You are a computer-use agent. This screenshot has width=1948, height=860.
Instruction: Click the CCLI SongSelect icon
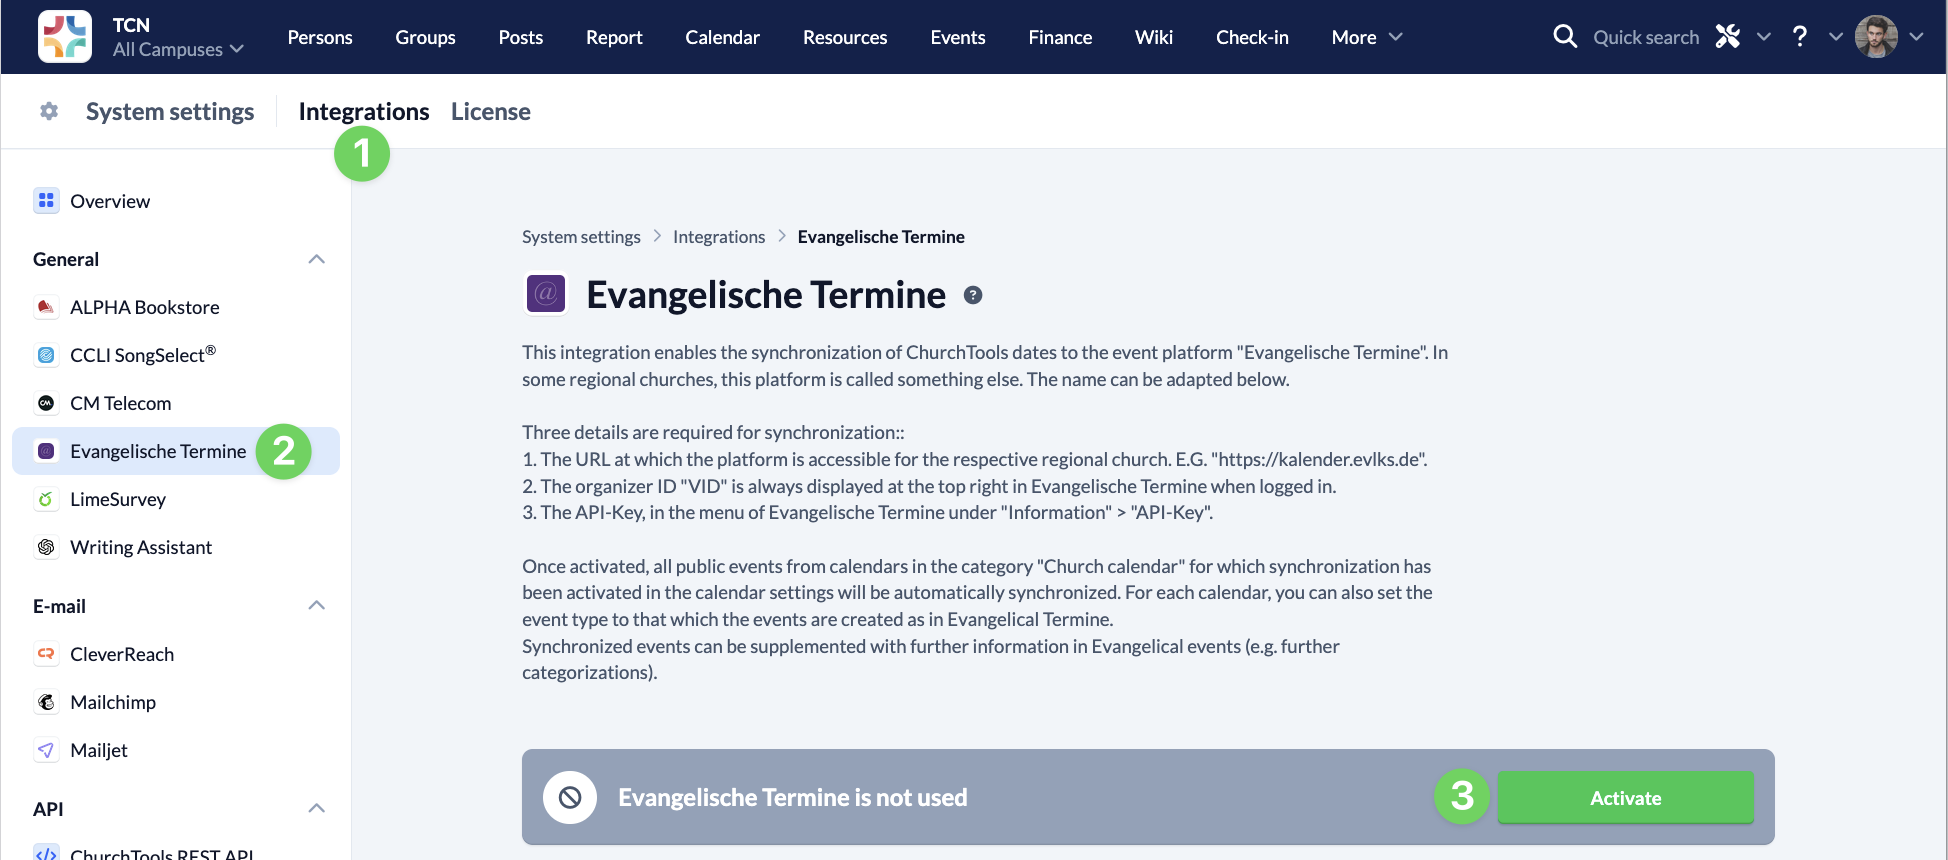pos(46,355)
